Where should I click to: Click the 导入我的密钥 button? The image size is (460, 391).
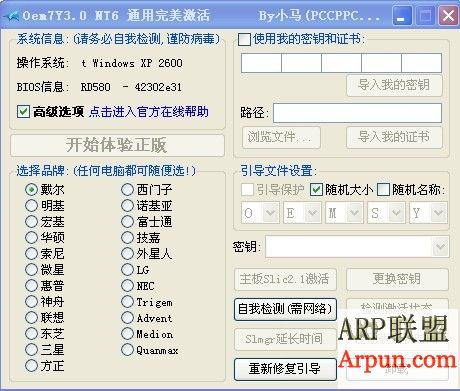click(394, 85)
